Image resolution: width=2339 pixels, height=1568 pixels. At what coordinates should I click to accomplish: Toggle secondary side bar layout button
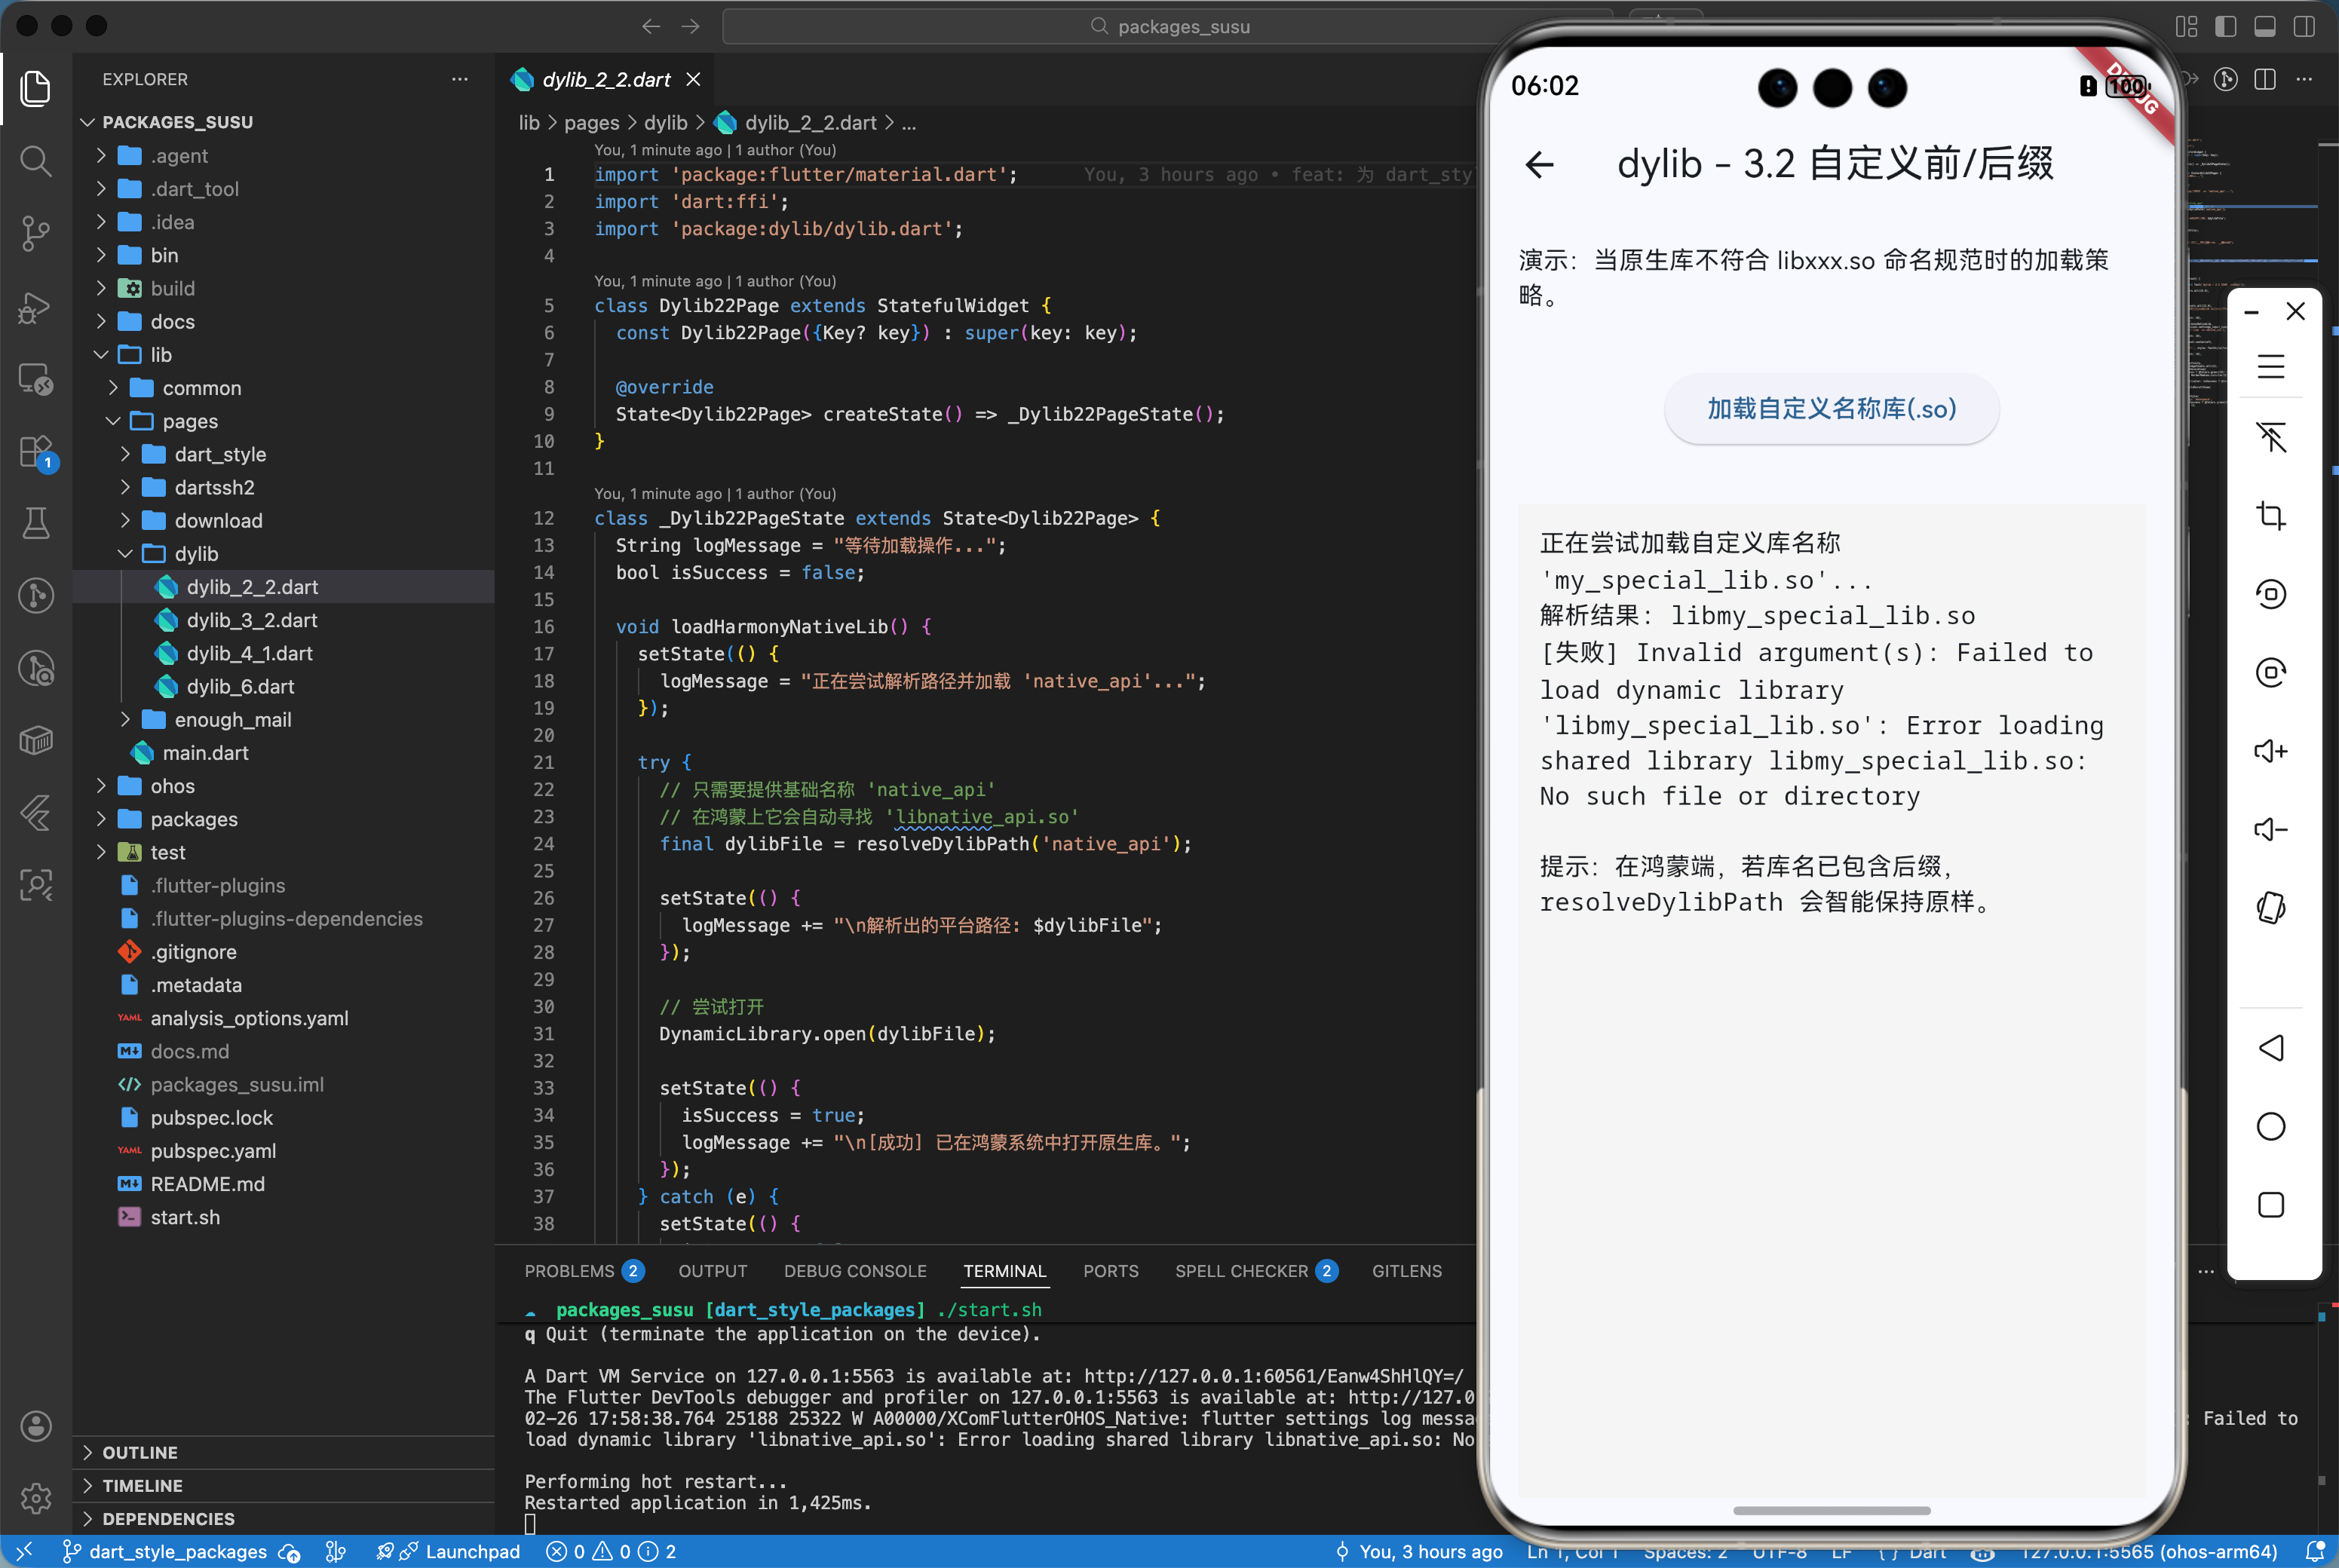[x=2304, y=26]
